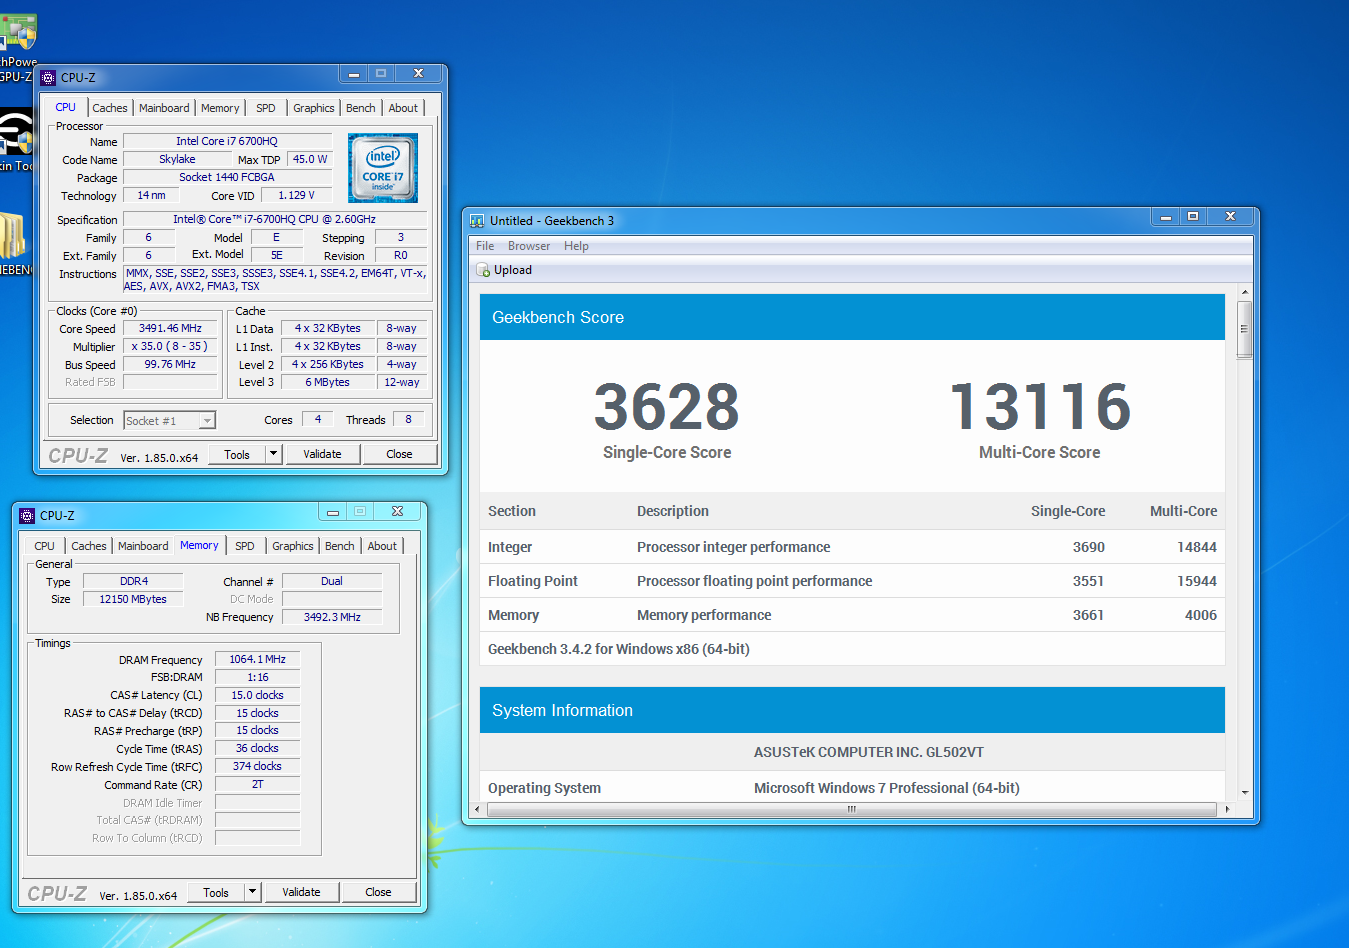The width and height of the screenshot is (1349, 948).
Task: Switch to the CPU tab in the Memory CPU-Z window
Action: click(44, 546)
